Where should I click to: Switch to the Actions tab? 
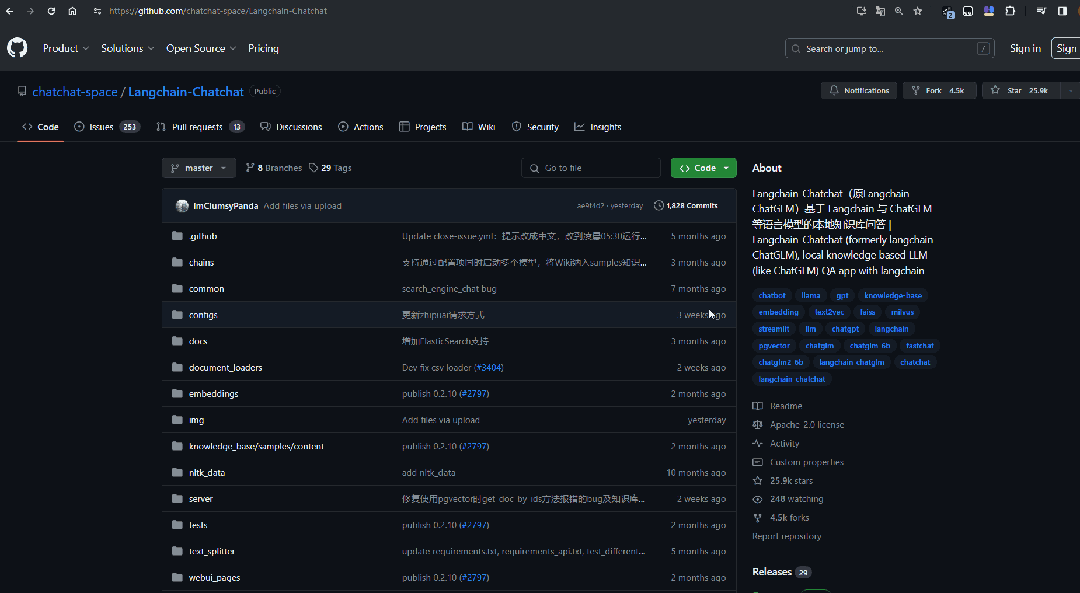pyautogui.click(x=360, y=127)
